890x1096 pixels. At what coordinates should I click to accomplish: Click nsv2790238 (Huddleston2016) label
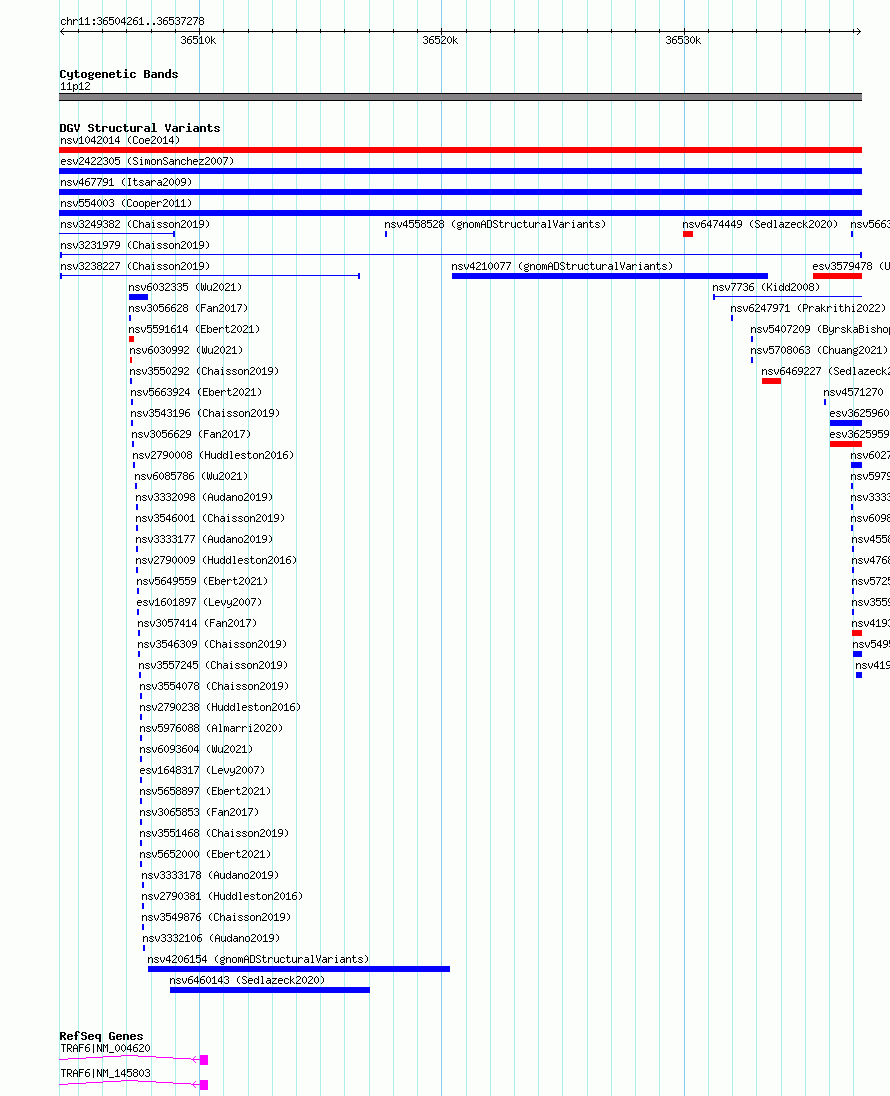(x=220, y=706)
